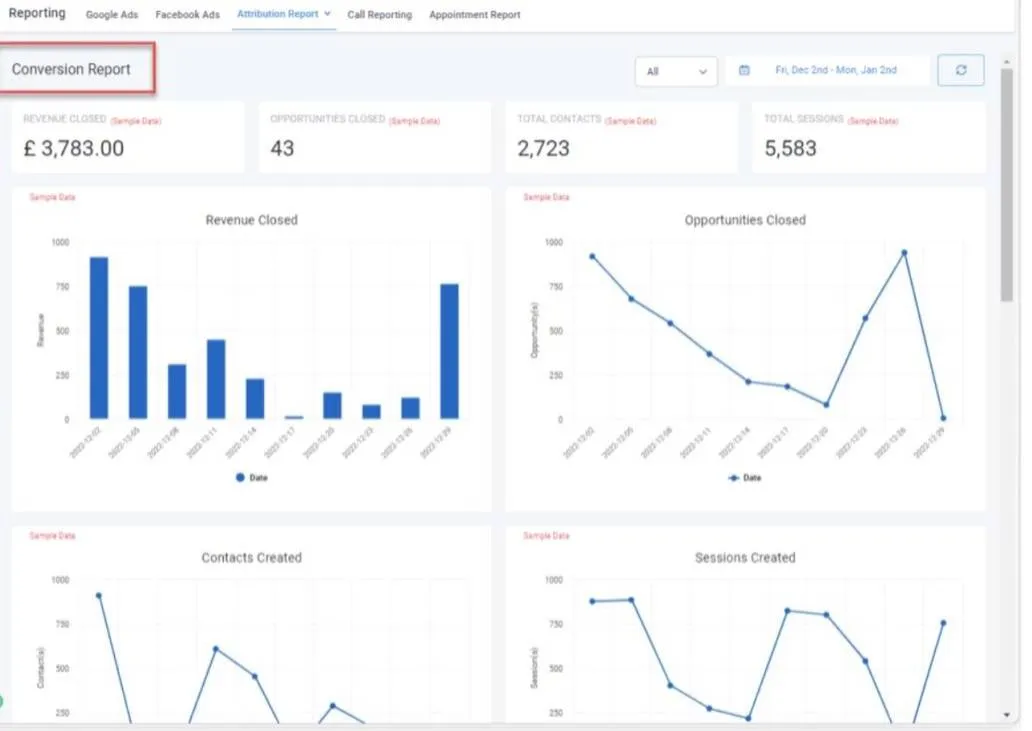Click the page scrollbar thumb
Screen dimensions: 1032x731
click(1006, 184)
